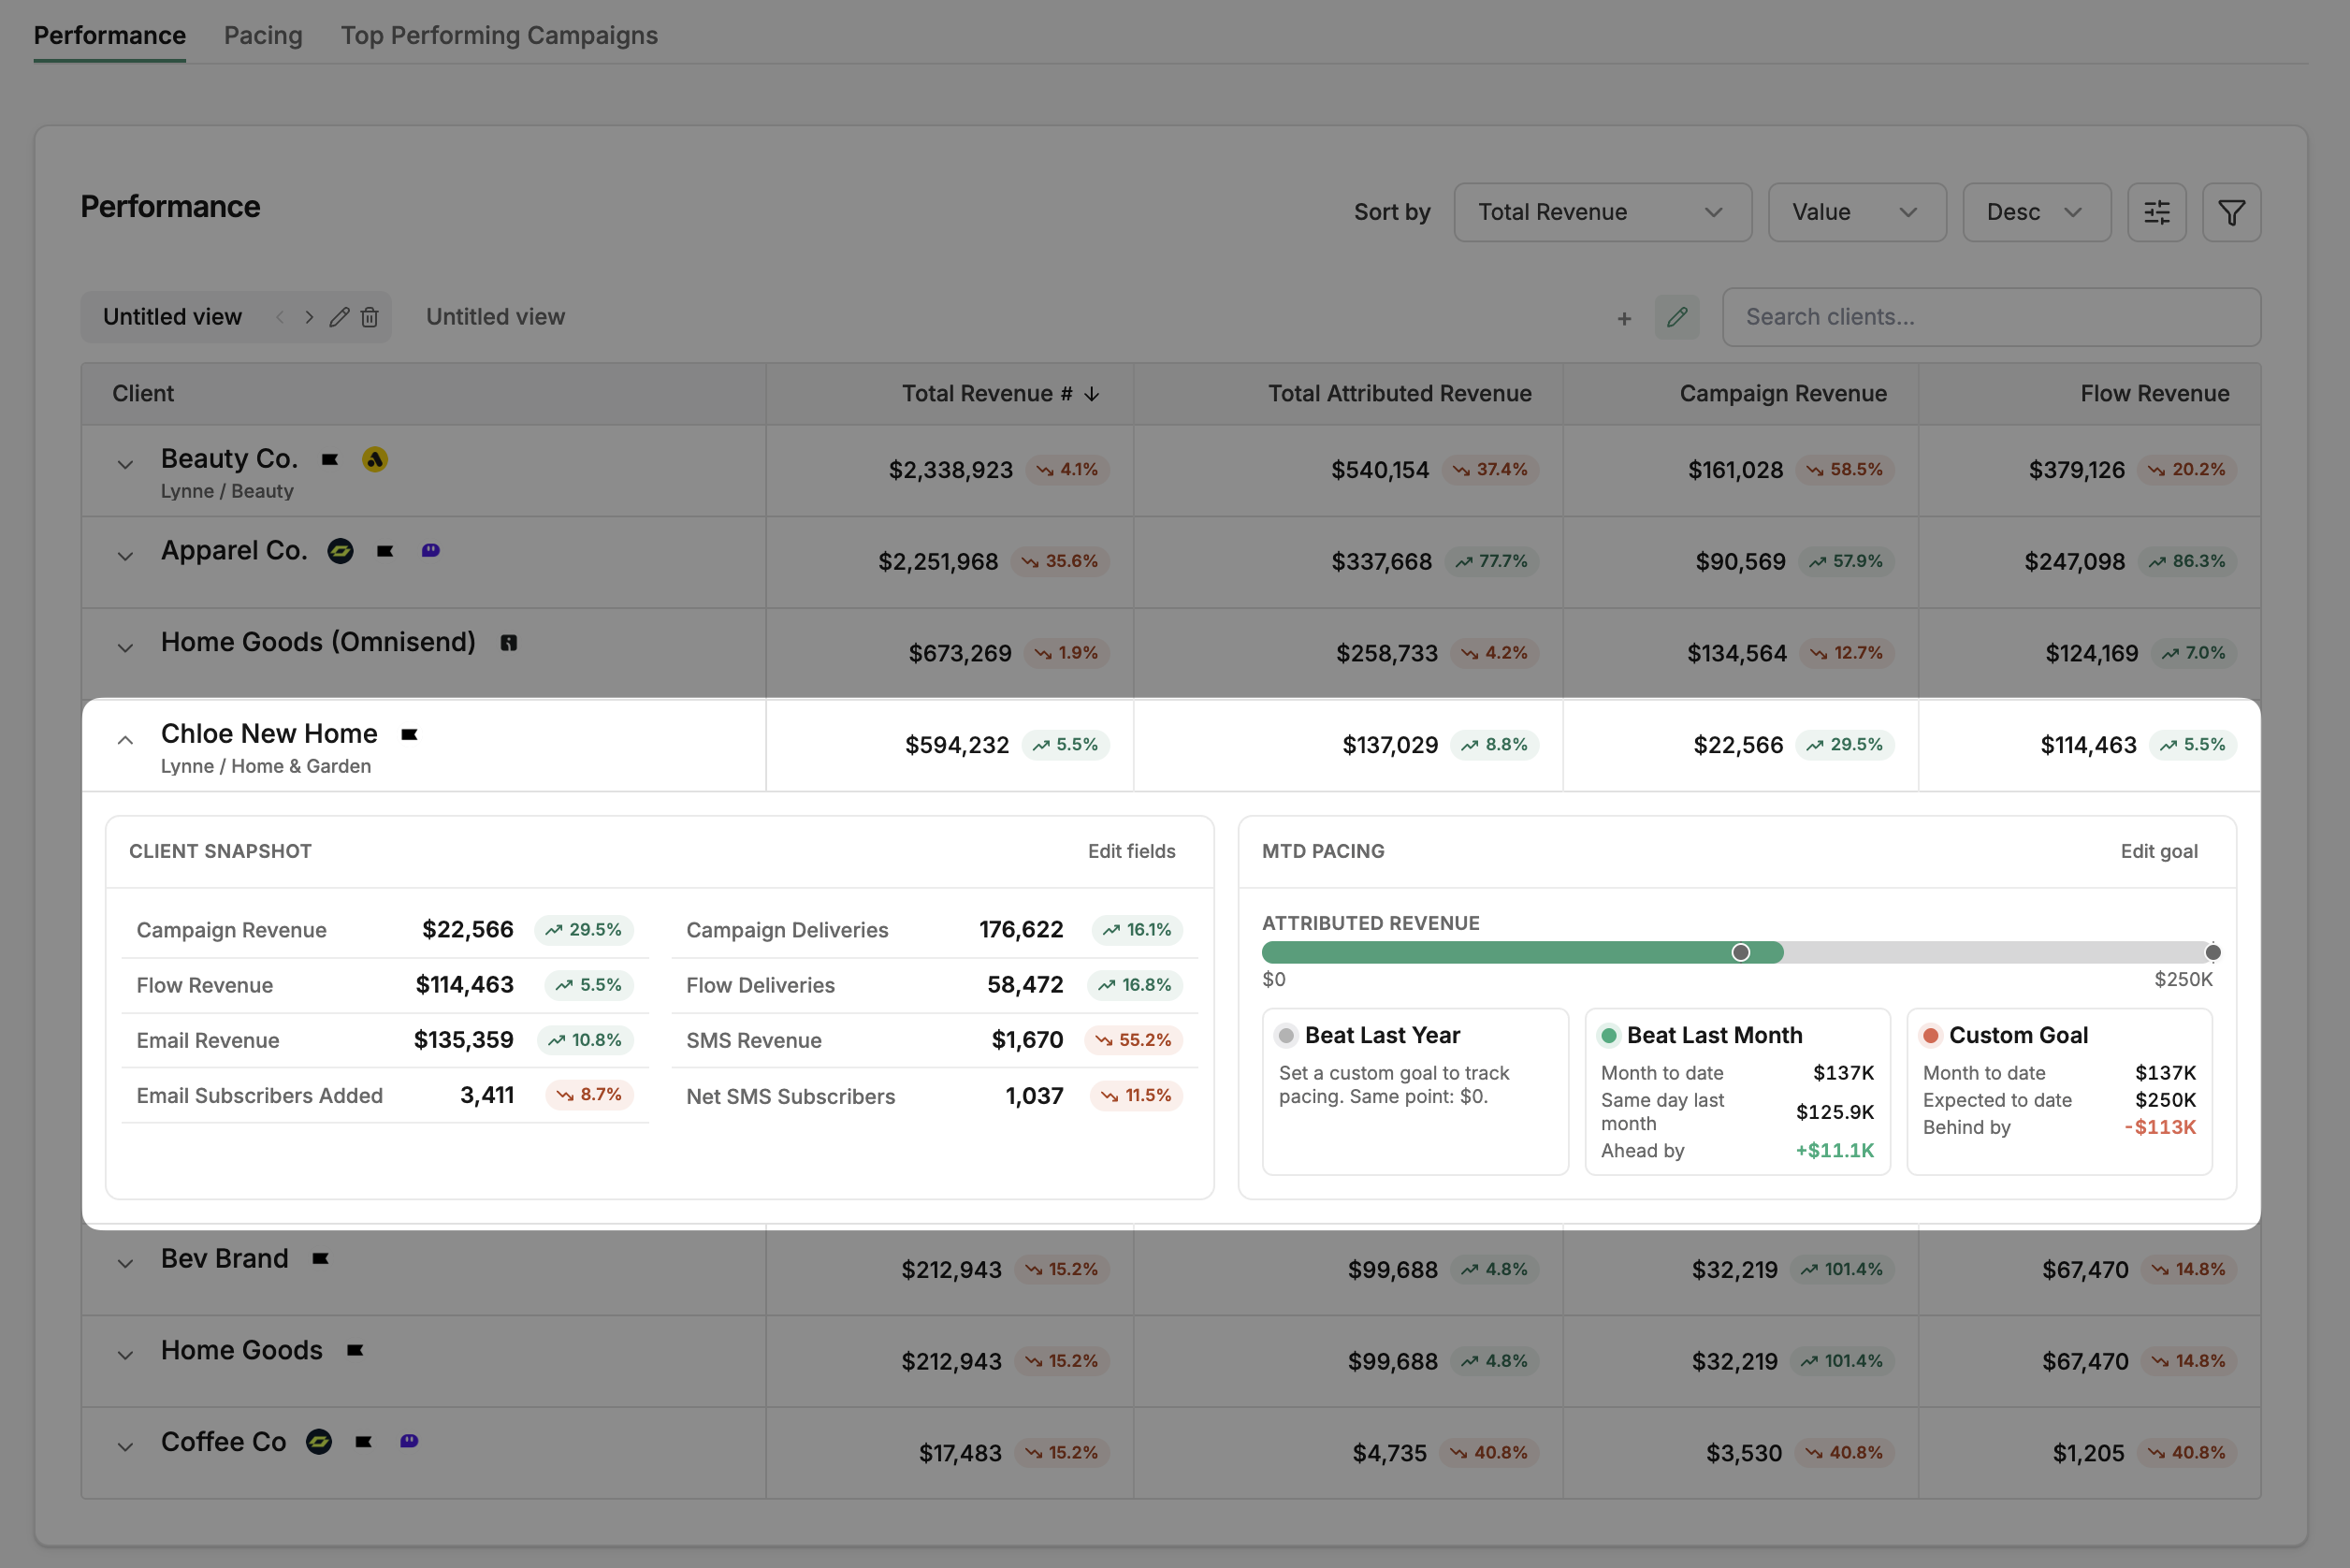2350x1568 pixels.
Task: Select the Beat Last Year goal card
Action: click(1415, 1091)
